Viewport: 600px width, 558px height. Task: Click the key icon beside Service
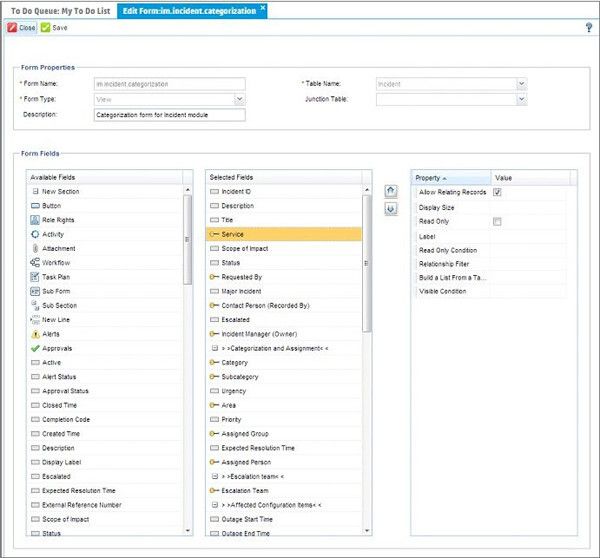pyautogui.click(x=214, y=234)
